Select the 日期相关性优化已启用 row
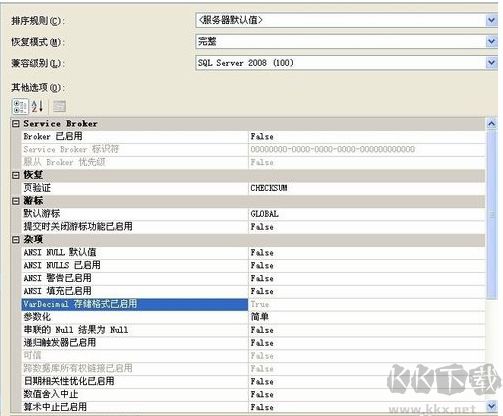The height and width of the screenshot is (416, 503). pyautogui.click(x=254, y=381)
